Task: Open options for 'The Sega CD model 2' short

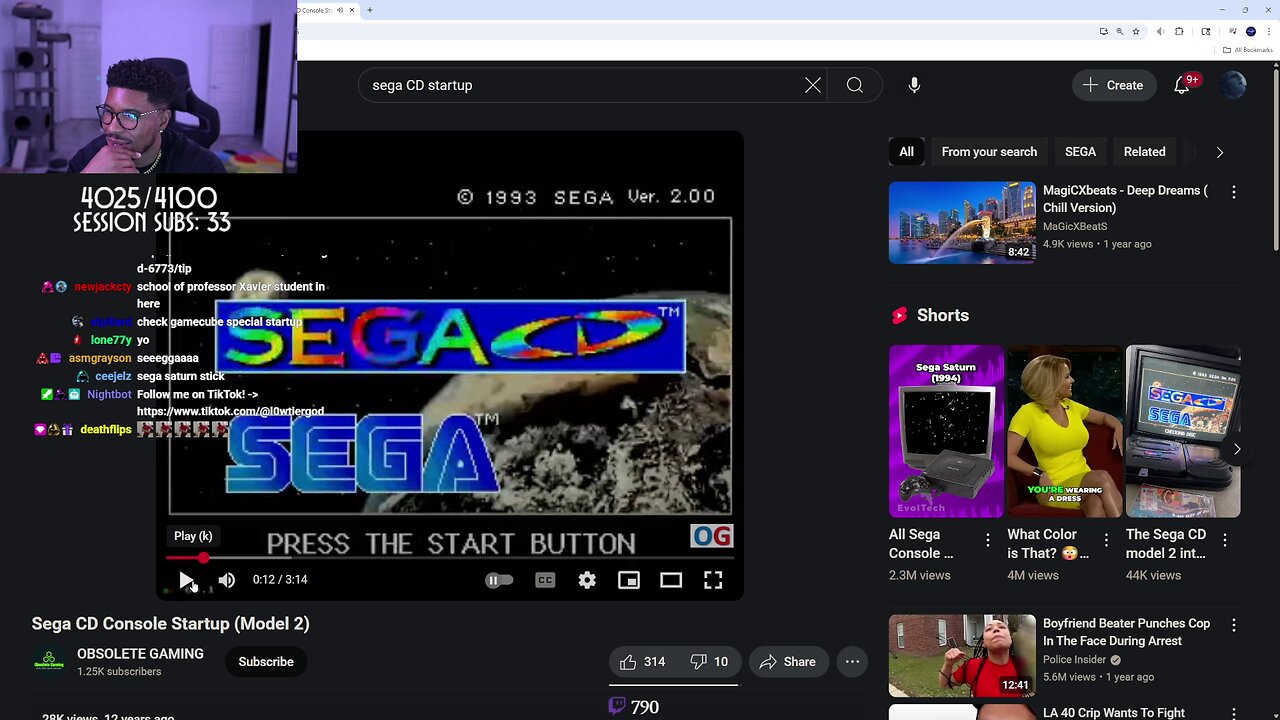Action: tap(1225, 540)
